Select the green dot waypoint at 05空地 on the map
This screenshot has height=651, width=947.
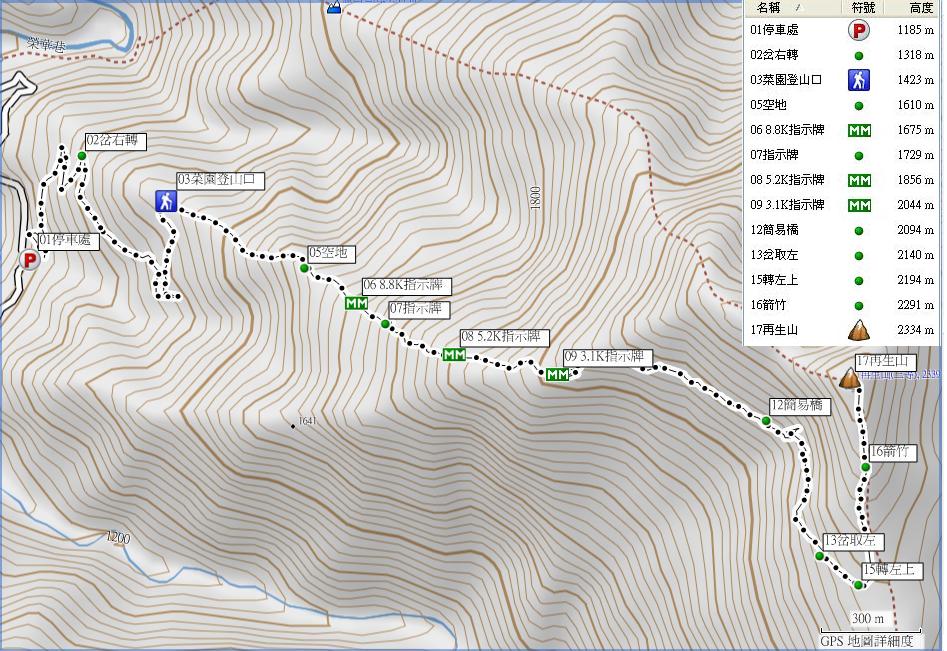304,268
